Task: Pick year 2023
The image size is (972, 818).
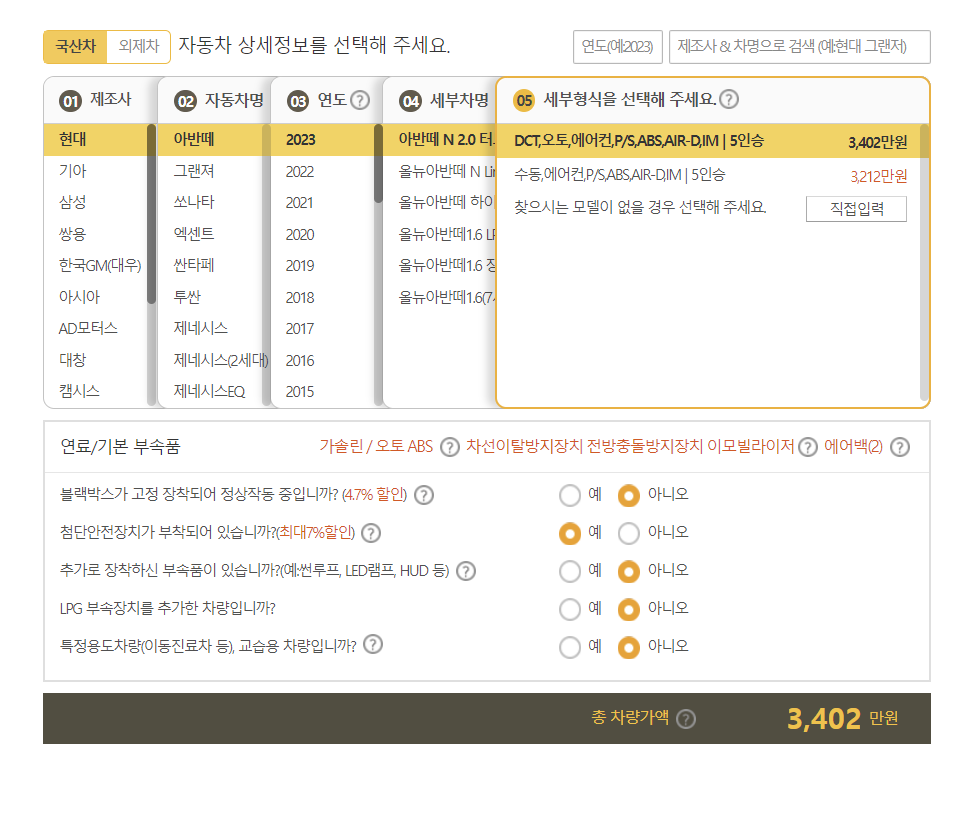Action: click(323, 139)
